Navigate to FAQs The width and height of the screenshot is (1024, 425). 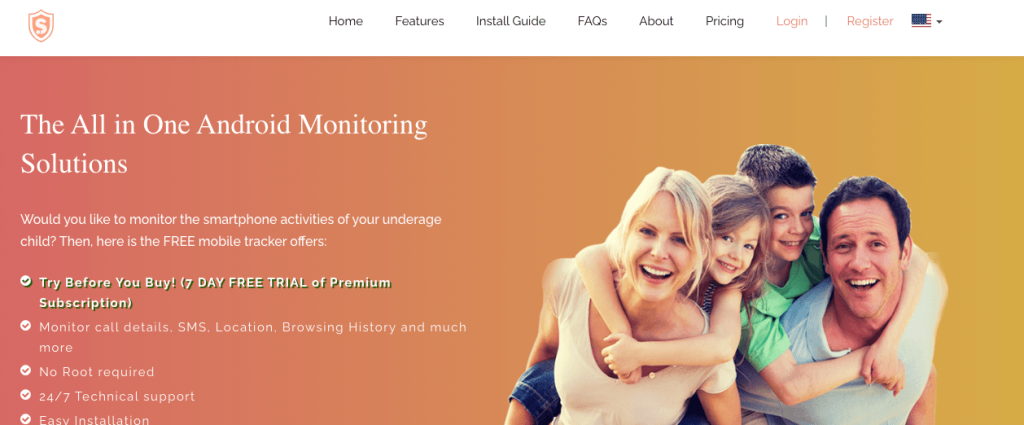point(592,21)
